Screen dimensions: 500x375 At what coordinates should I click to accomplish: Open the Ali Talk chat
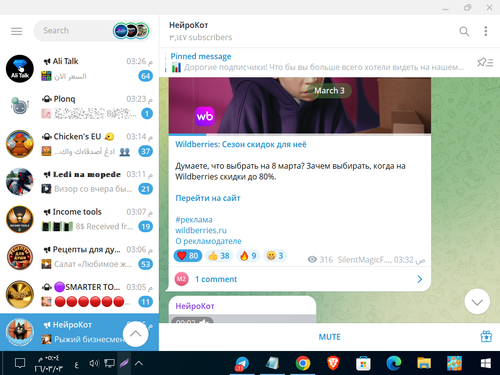coord(79,68)
